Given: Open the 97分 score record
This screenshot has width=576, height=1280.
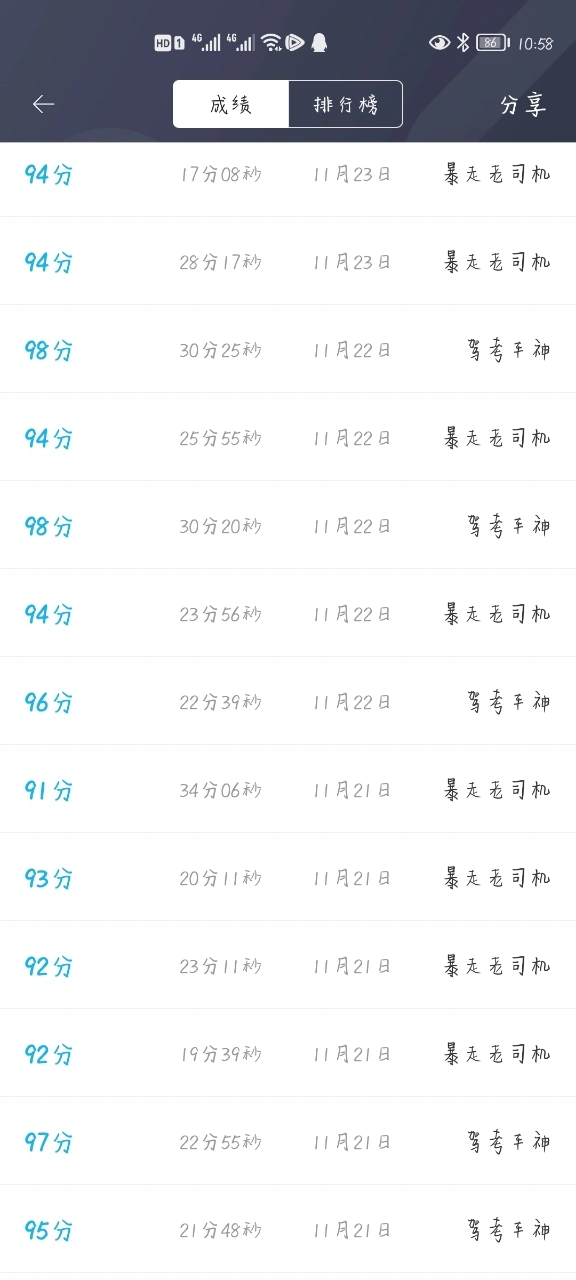Looking at the screenshot, I should (288, 1141).
